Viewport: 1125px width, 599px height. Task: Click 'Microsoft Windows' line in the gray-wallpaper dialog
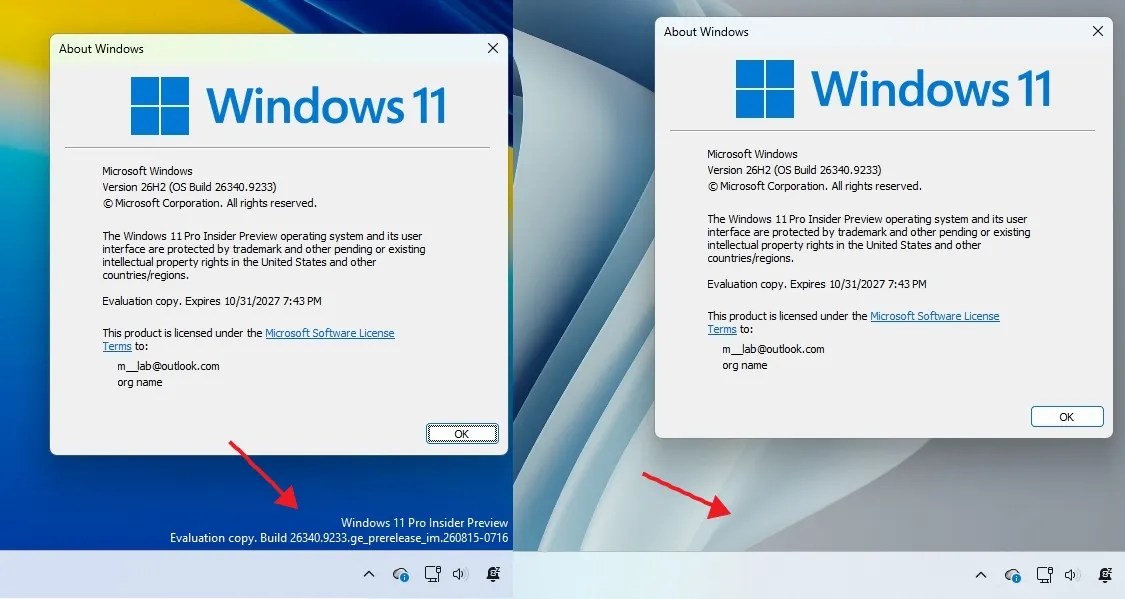[752, 154]
